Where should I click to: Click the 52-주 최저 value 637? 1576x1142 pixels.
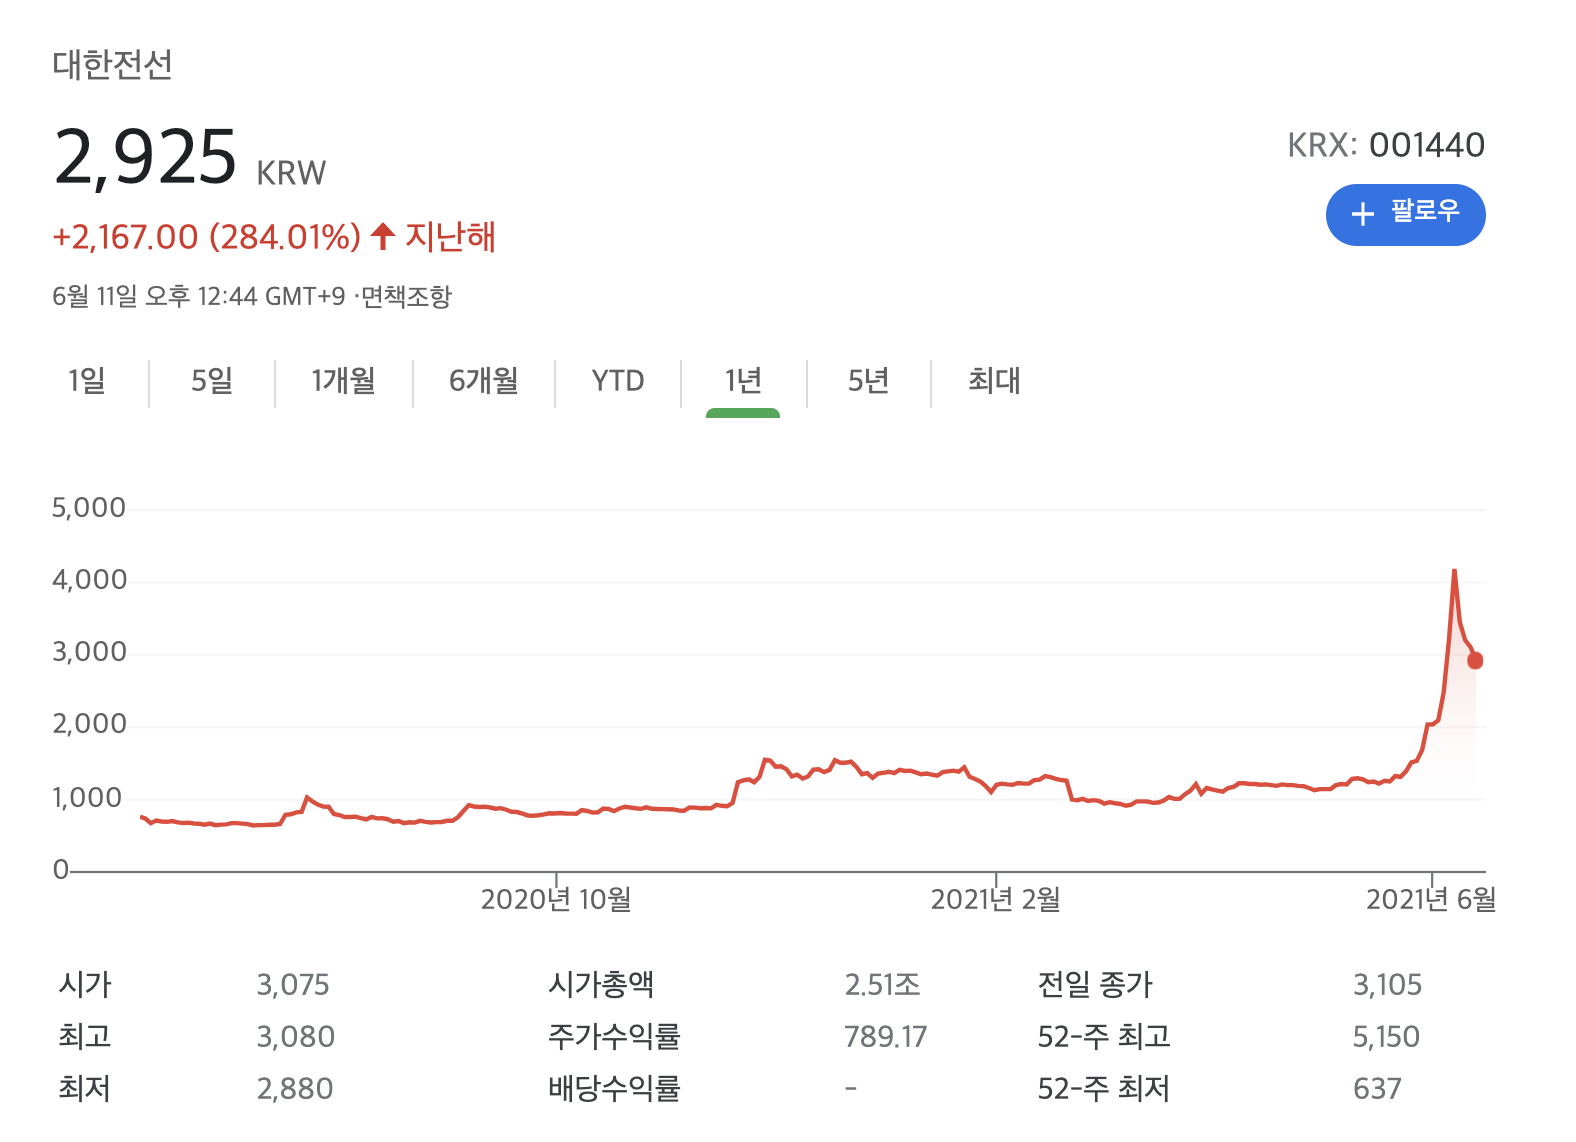coord(1377,1089)
